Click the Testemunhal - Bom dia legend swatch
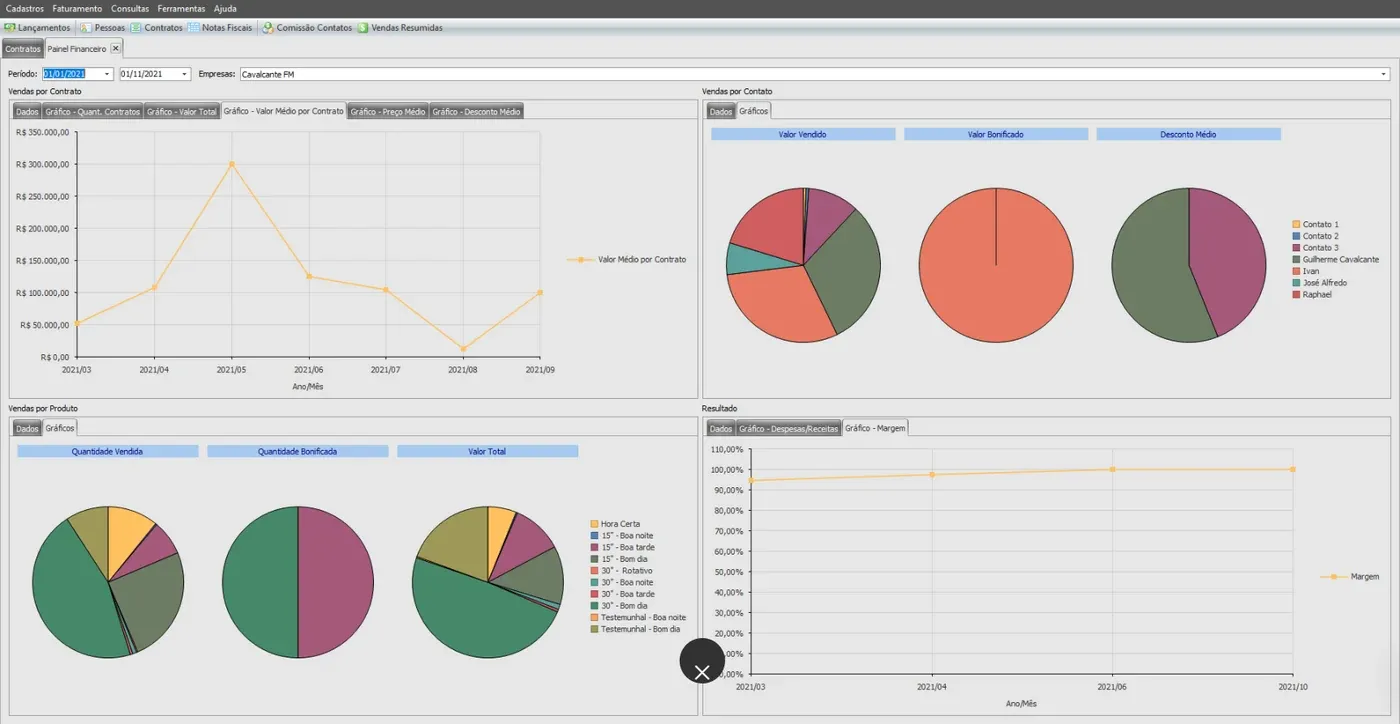 594,629
